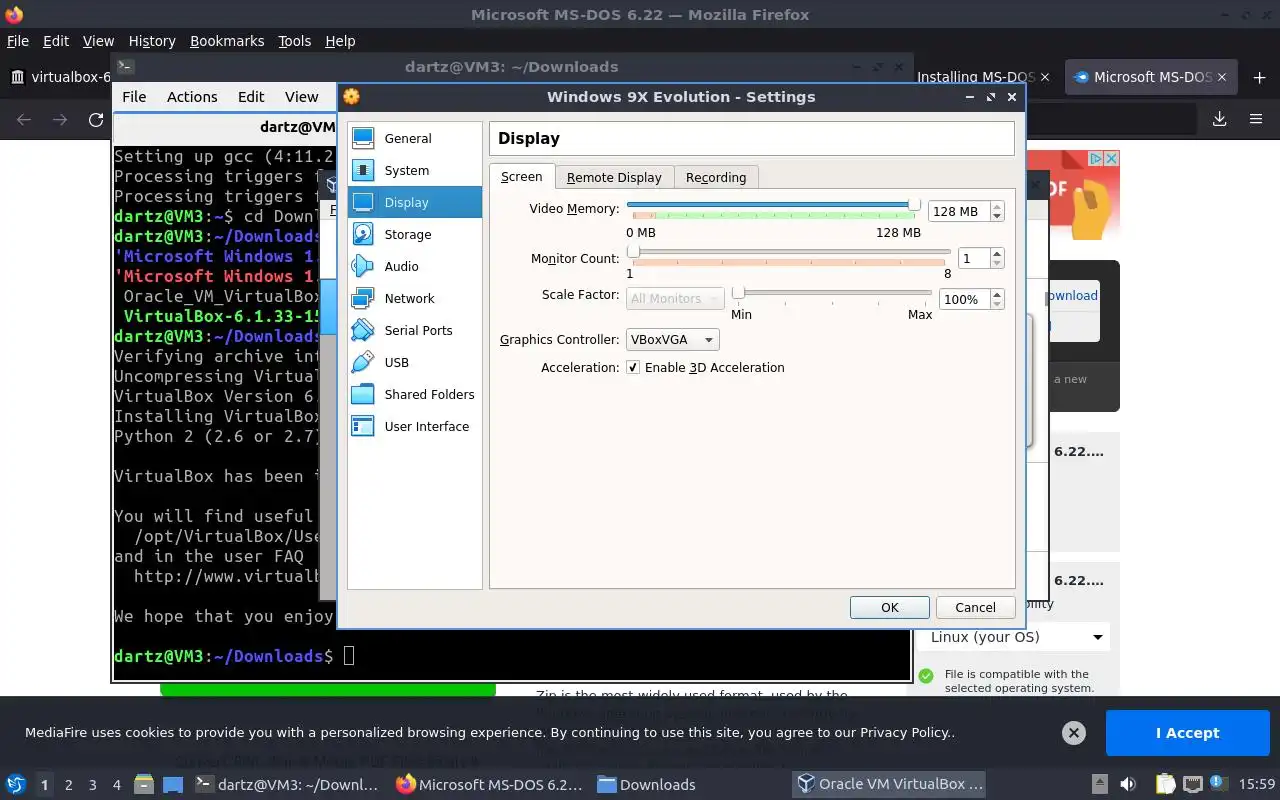Image resolution: width=1280 pixels, height=800 pixels.
Task: Open the taskbar file manager icon
Action: [142, 785]
